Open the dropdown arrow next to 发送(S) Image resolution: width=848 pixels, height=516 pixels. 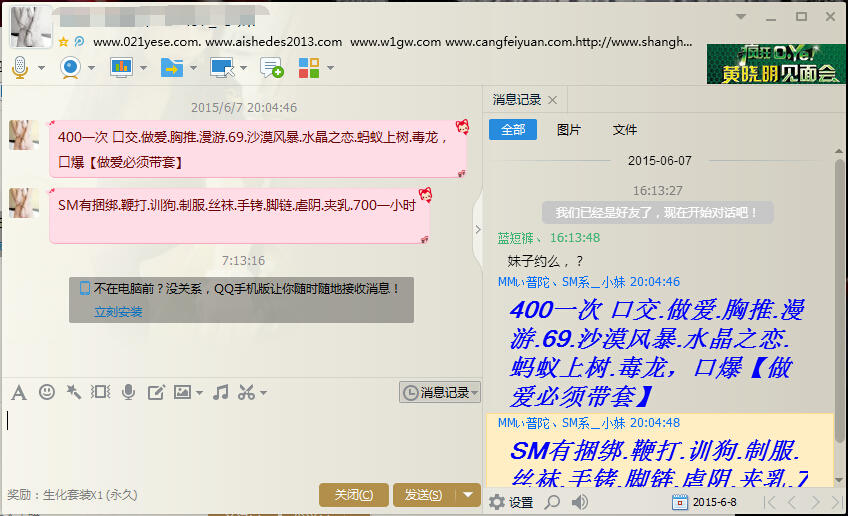pyautogui.click(x=469, y=495)
